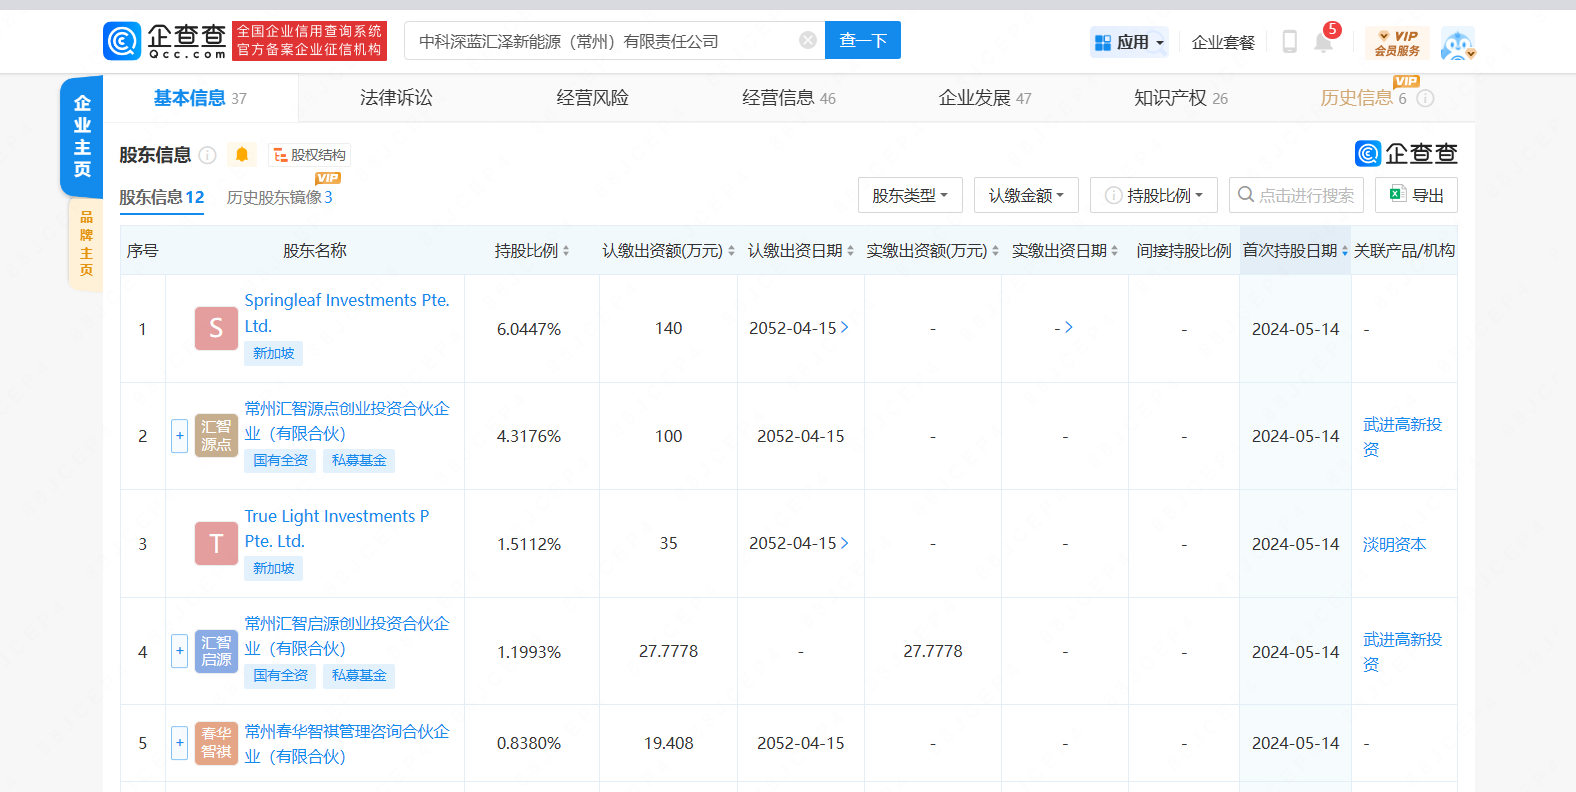Viewport: 1576px width, 792px height.
Task: Click the 27.7778 实缴出资额 cell
Action: coord(933,651)
